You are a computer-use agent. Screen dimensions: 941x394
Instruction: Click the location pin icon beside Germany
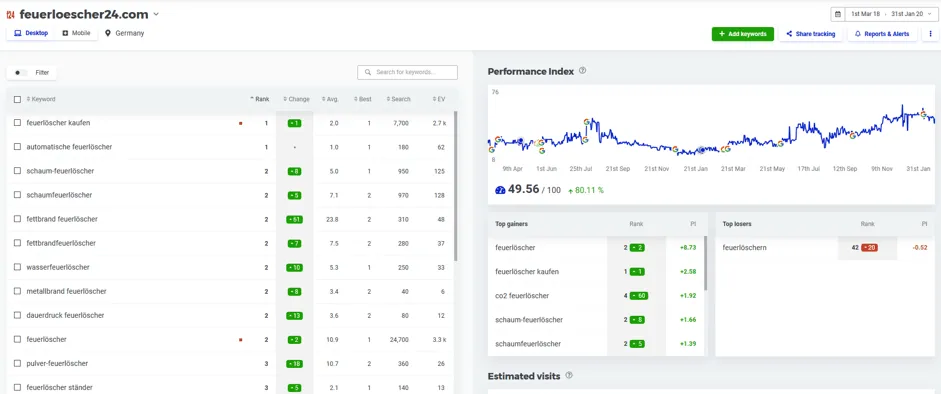click(x=108, y=34)
